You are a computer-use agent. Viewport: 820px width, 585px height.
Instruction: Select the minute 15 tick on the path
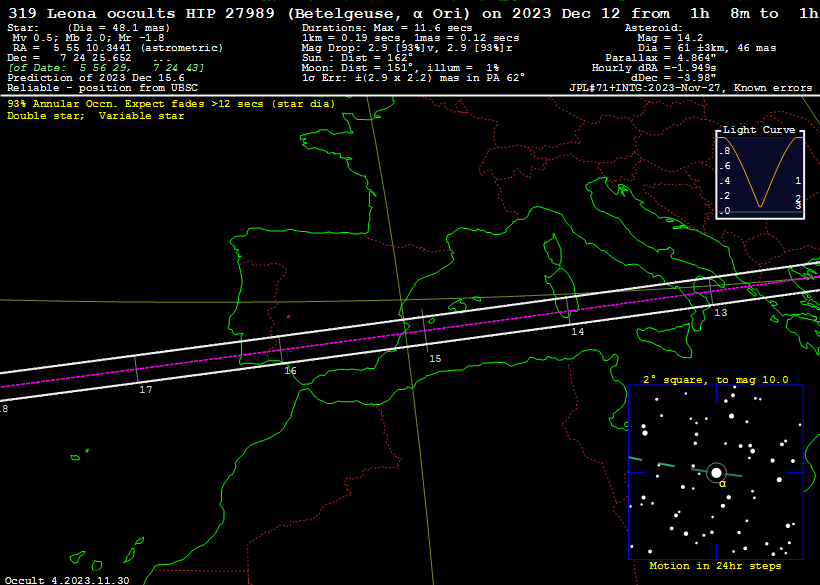pos(425,331)
